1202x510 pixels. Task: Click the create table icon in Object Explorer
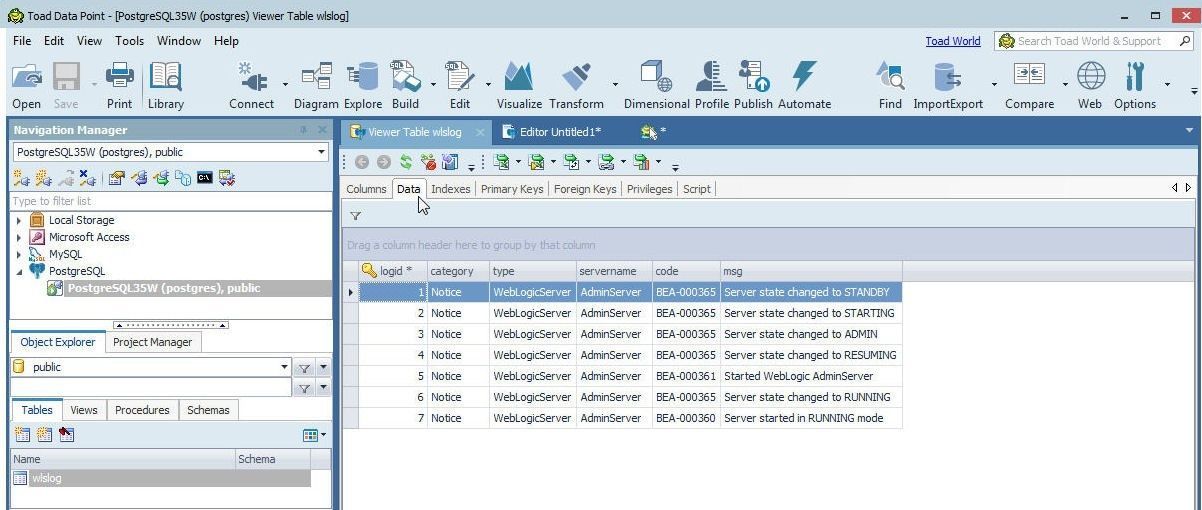[21, 435]
